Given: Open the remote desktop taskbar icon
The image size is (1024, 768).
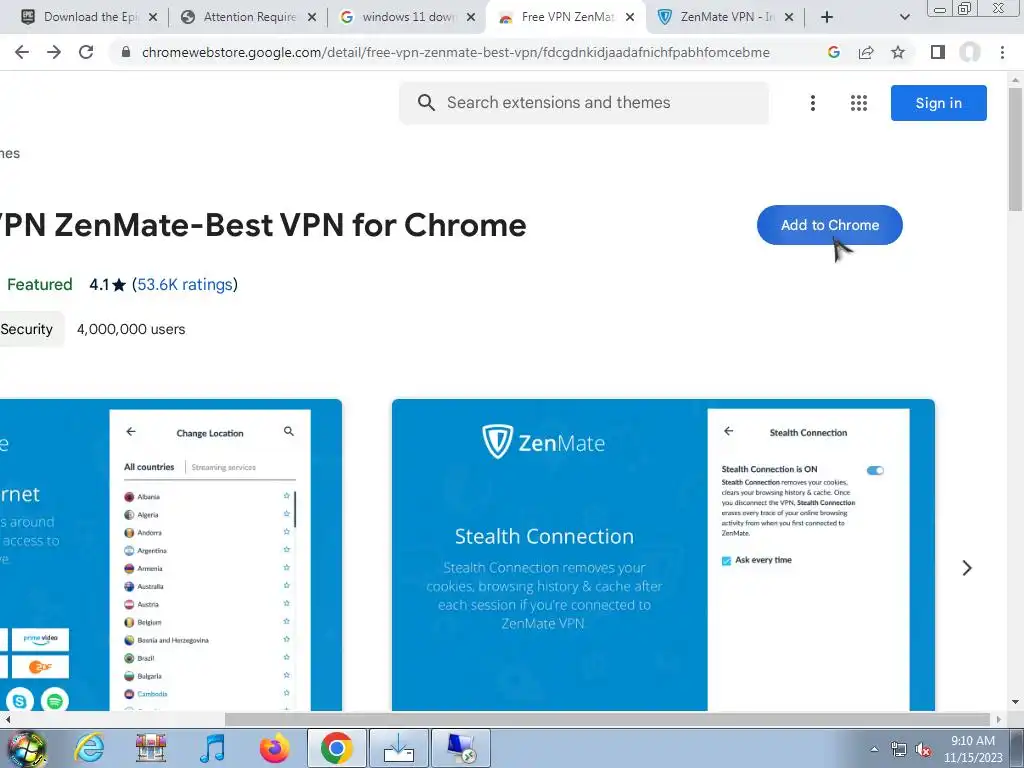Looking at the screenshot, I should [x=460, y=748].
